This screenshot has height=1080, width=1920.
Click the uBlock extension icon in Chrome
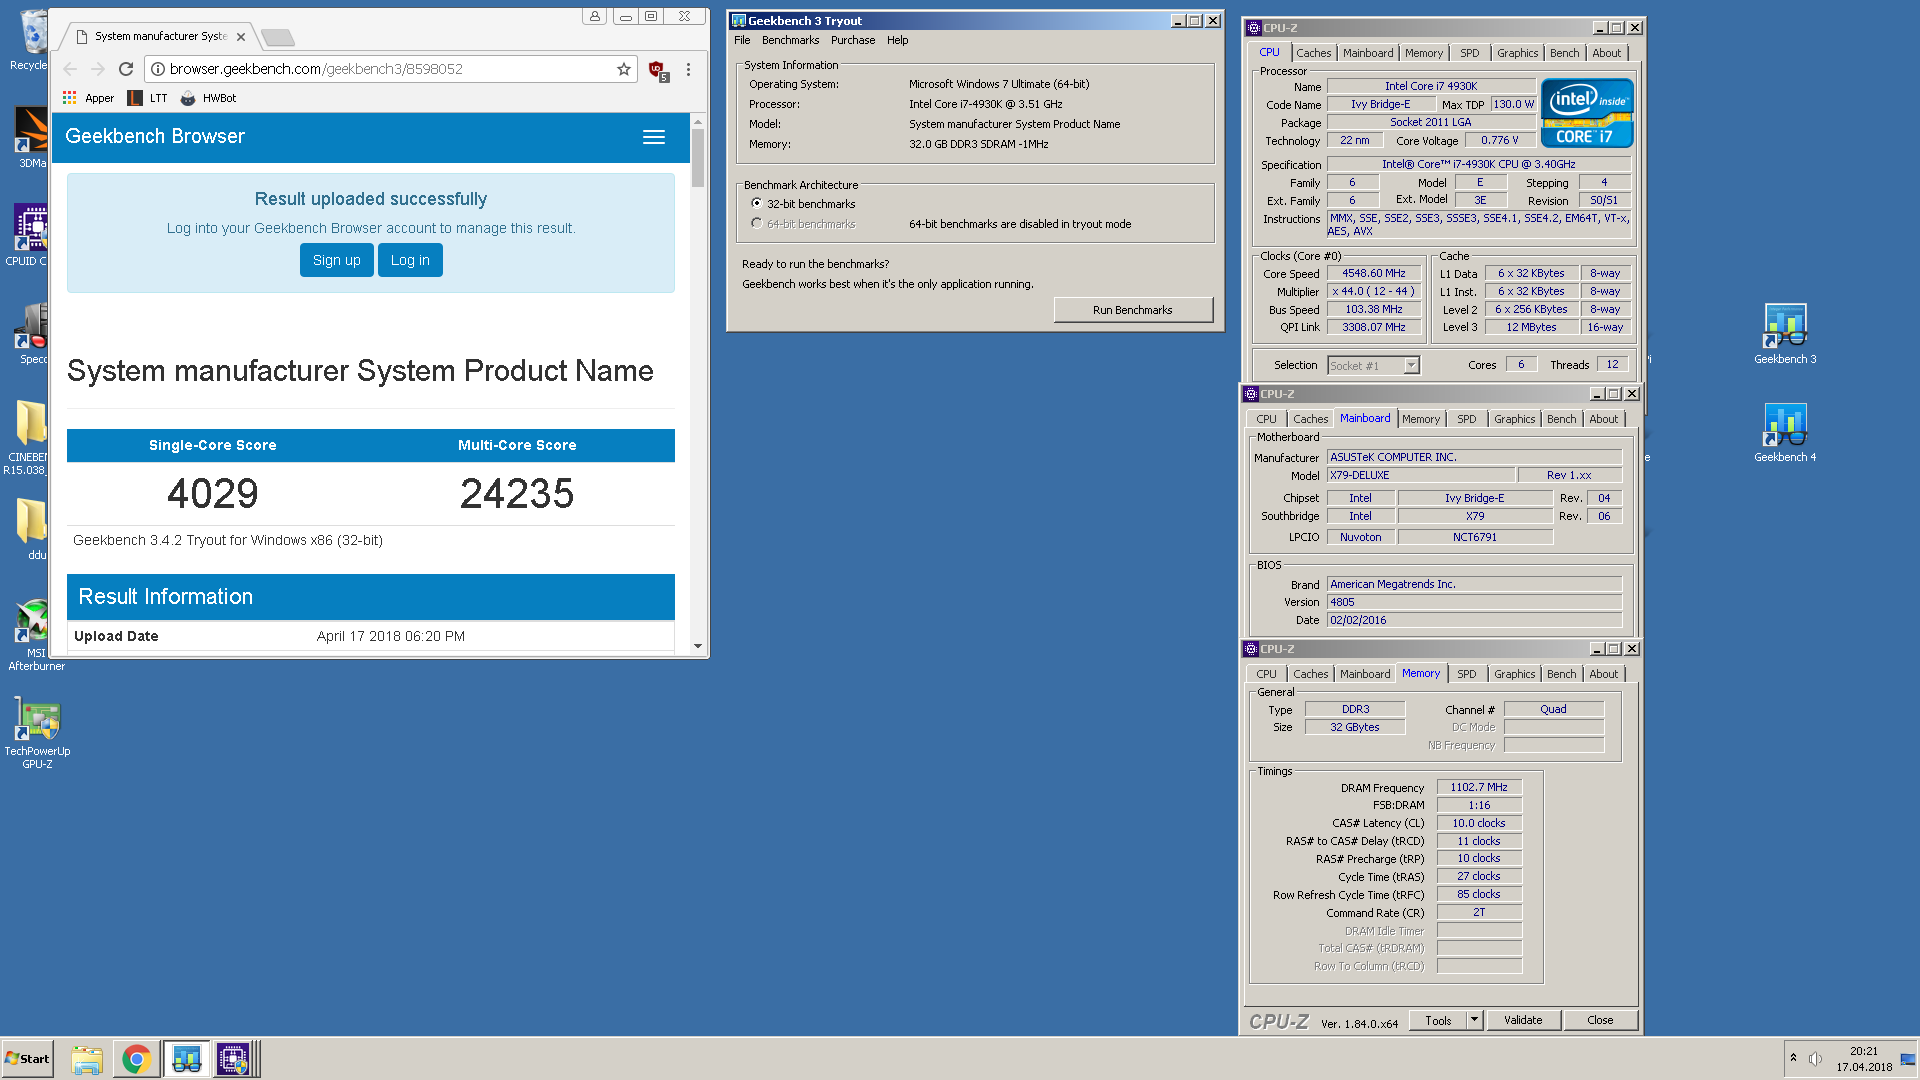[657, 70]
